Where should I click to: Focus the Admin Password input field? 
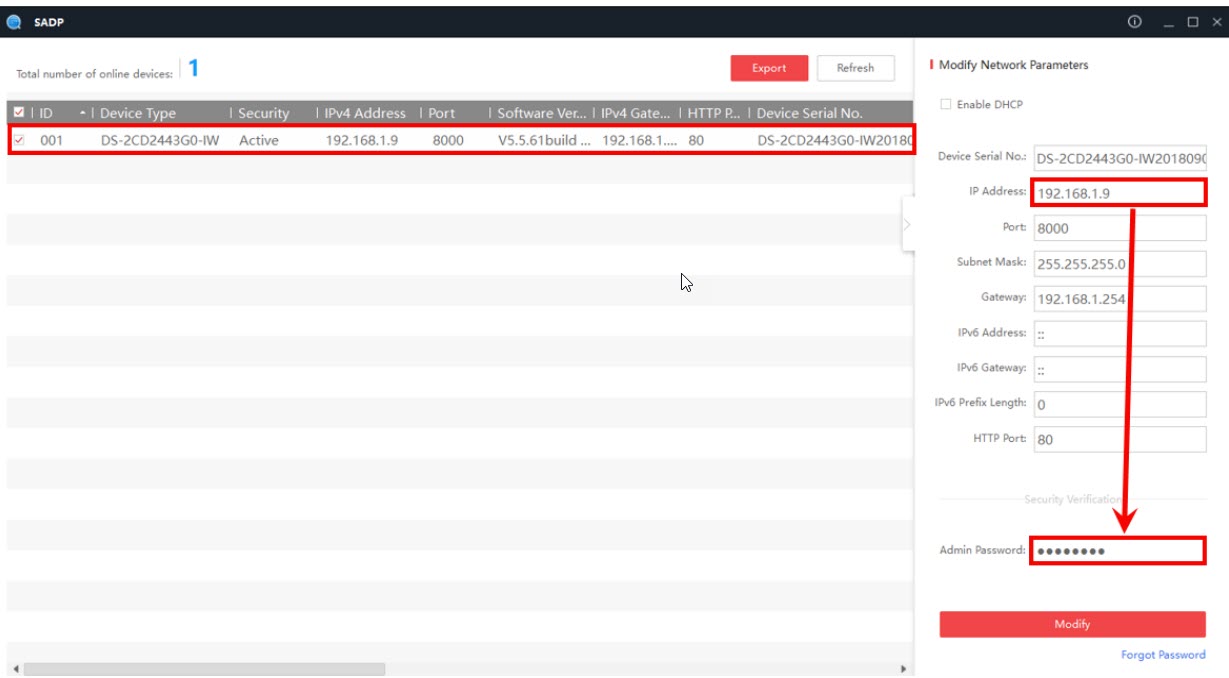click(1117, 551)
